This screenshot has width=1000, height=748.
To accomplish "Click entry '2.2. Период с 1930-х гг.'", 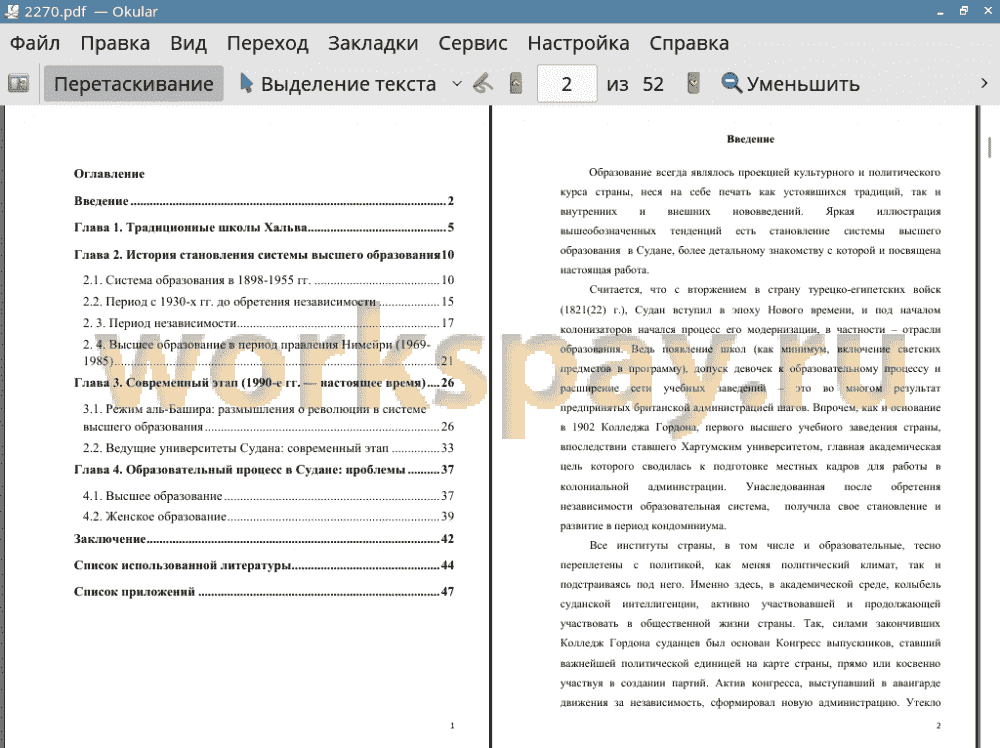I will 268,302.
